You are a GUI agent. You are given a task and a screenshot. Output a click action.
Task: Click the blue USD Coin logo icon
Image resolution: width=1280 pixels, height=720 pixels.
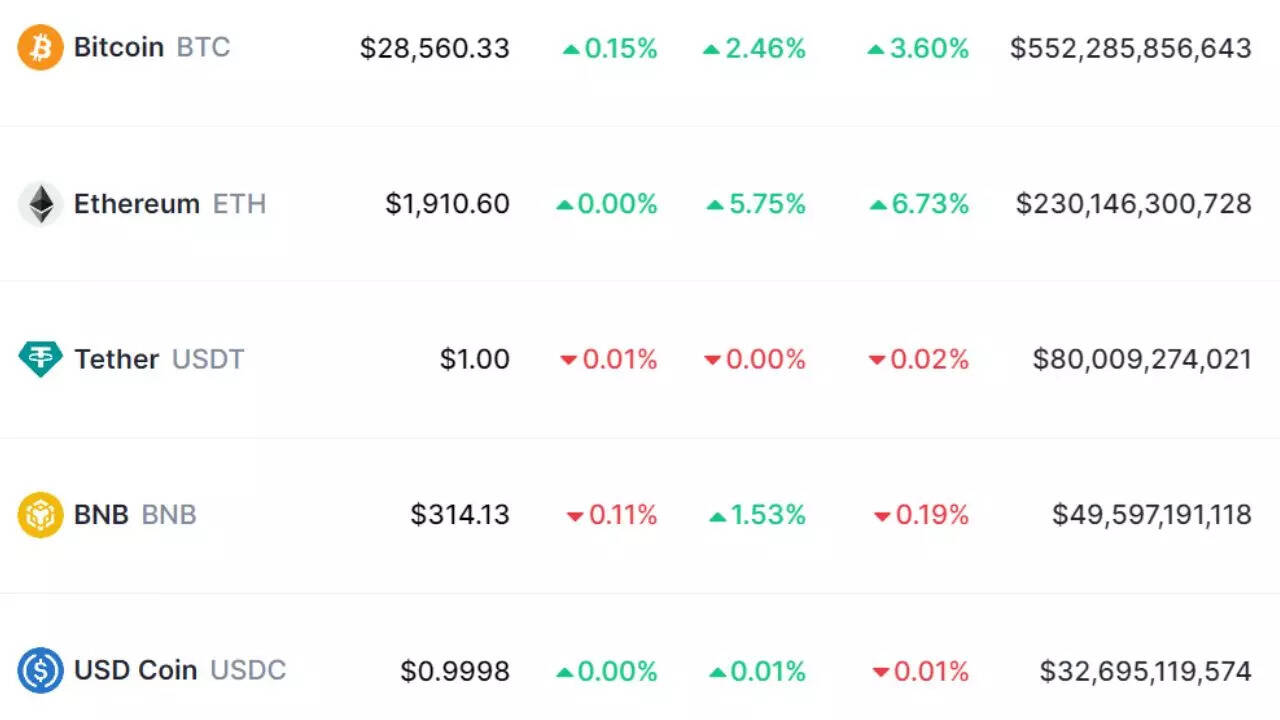40,670
